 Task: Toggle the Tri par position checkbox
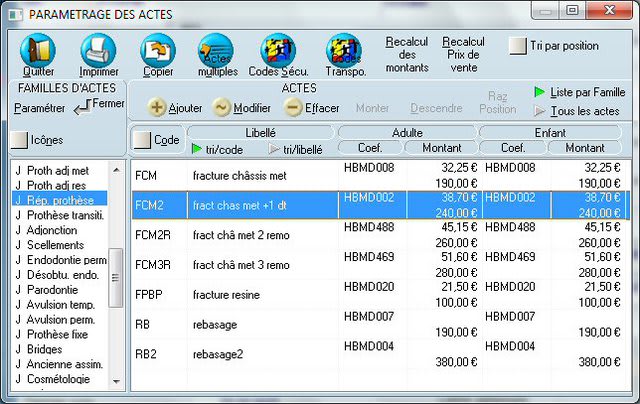[x=518, y=46]
